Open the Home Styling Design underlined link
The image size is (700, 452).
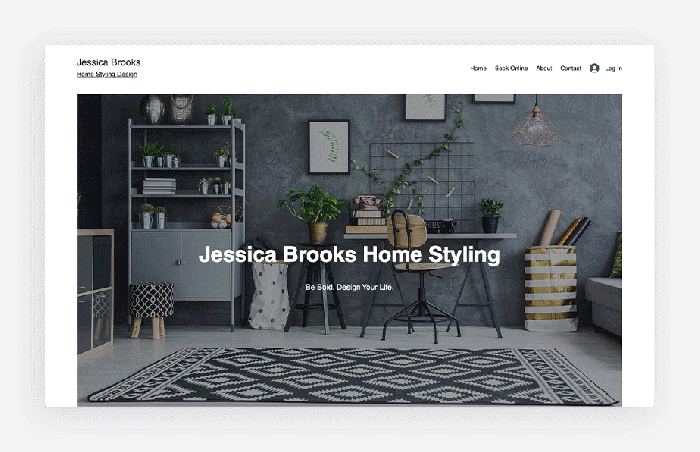click(107, 74)
